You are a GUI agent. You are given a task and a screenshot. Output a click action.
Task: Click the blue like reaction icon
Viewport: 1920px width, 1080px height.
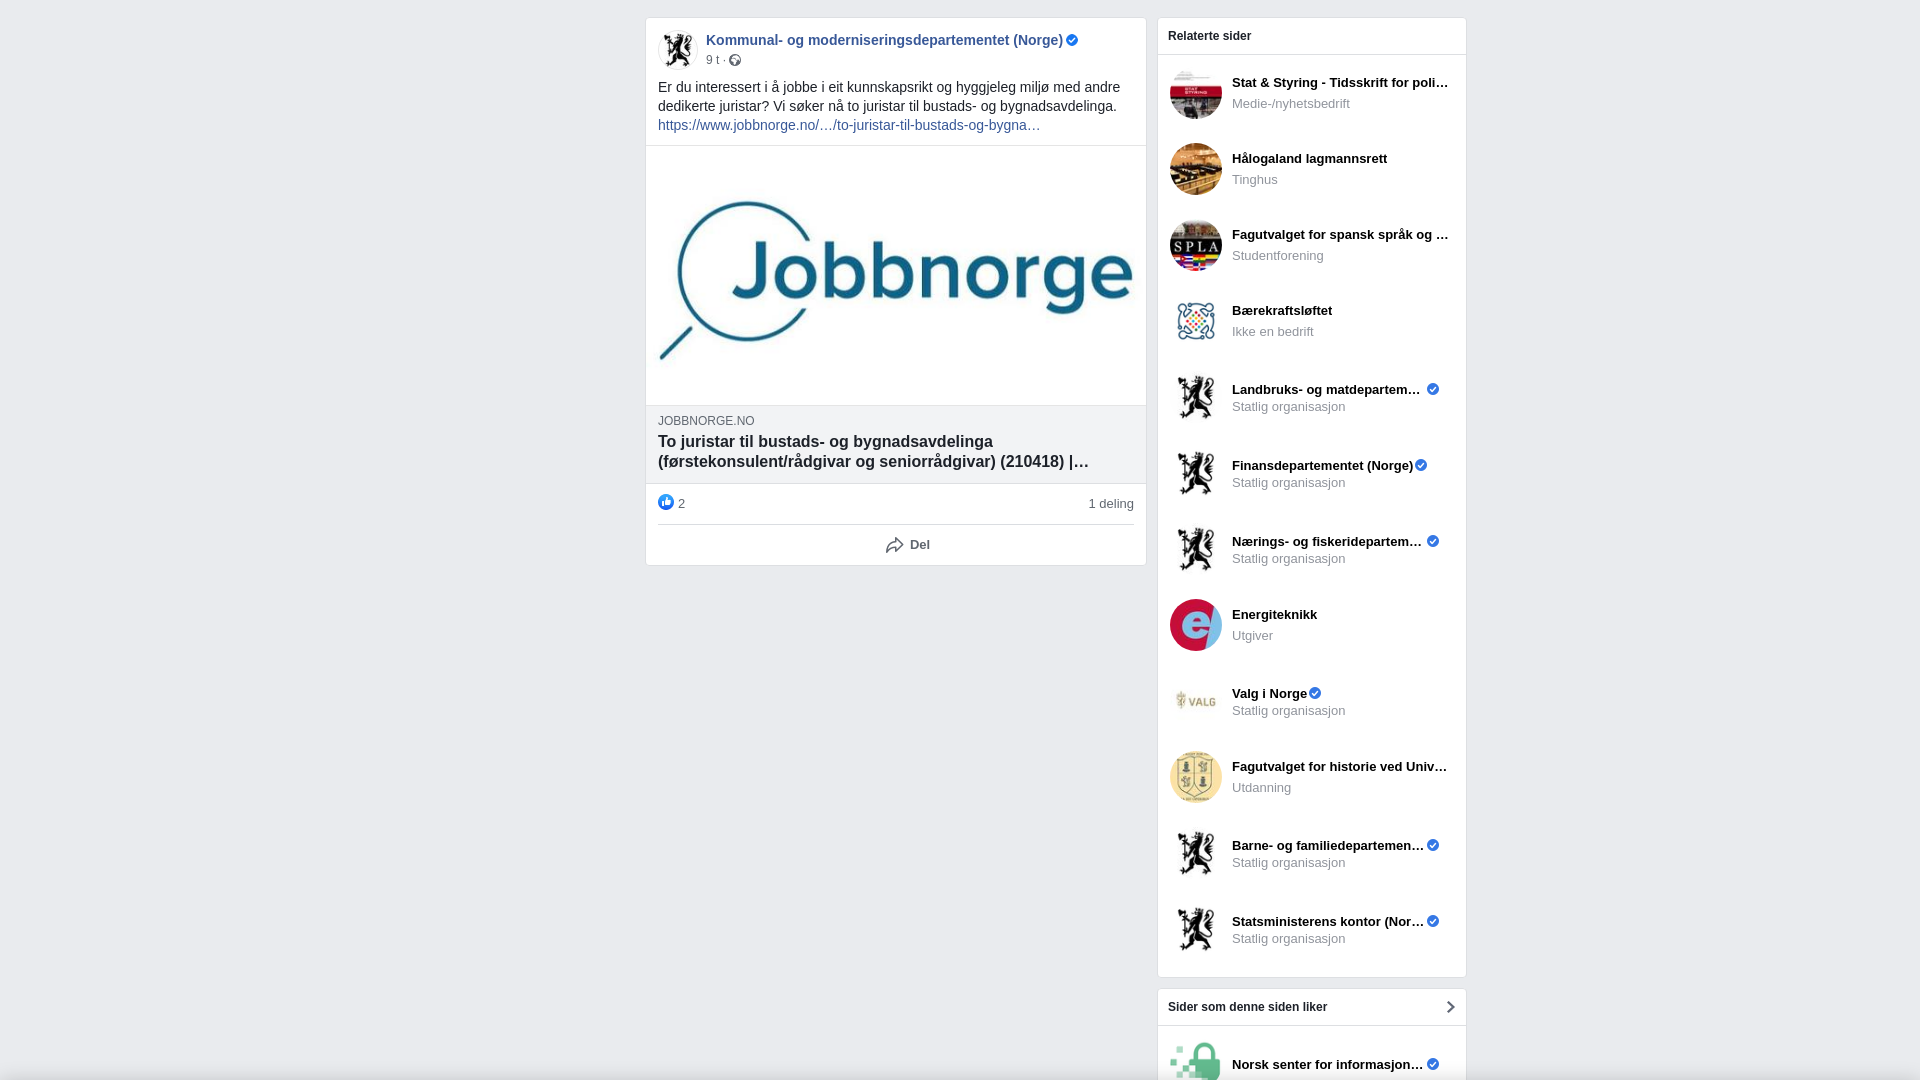pyautogui.click(x=666, y=502)
